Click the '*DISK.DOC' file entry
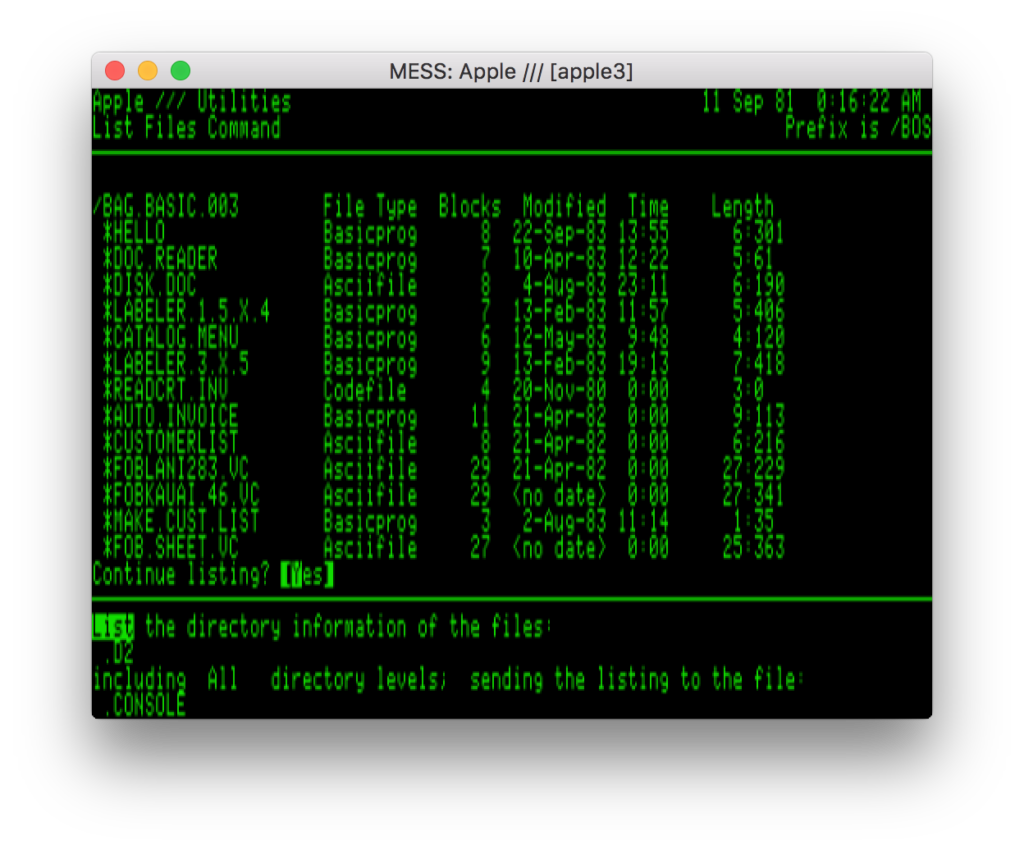 tap(150, 286)
